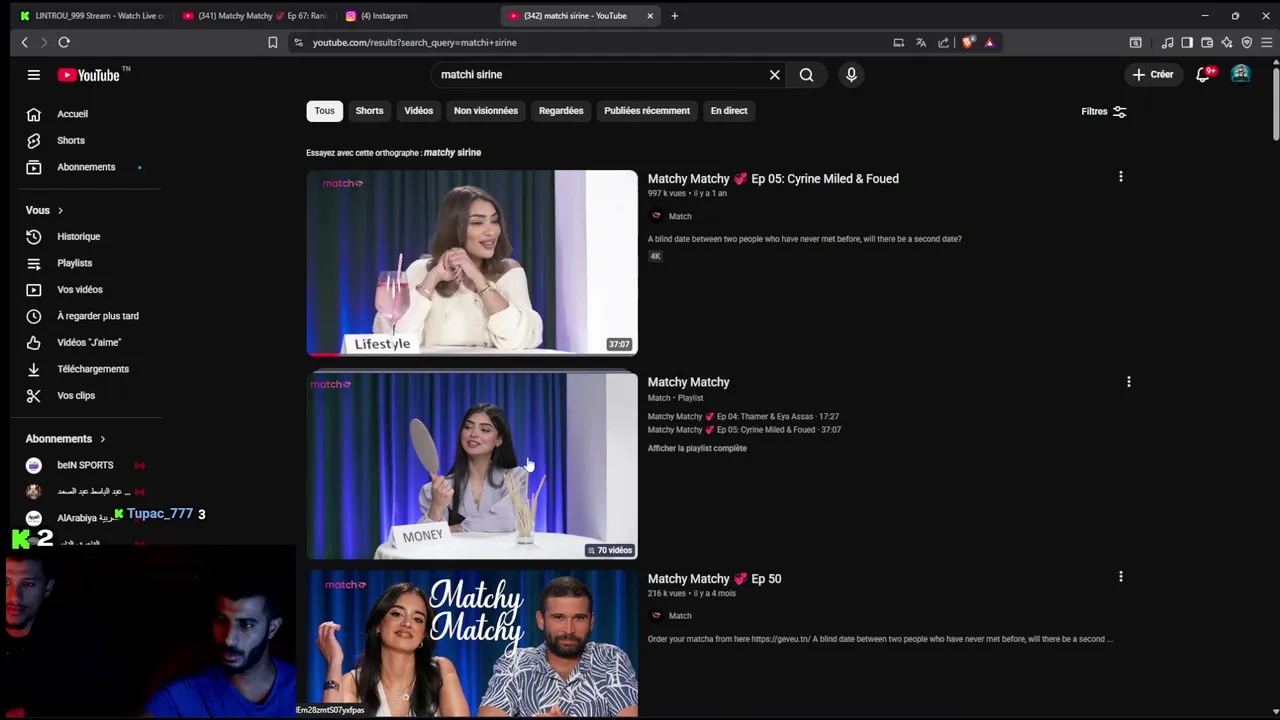Select the Vidéos filter chip
This screenshot has width=1280, height=720.
[x=418, y=111]
